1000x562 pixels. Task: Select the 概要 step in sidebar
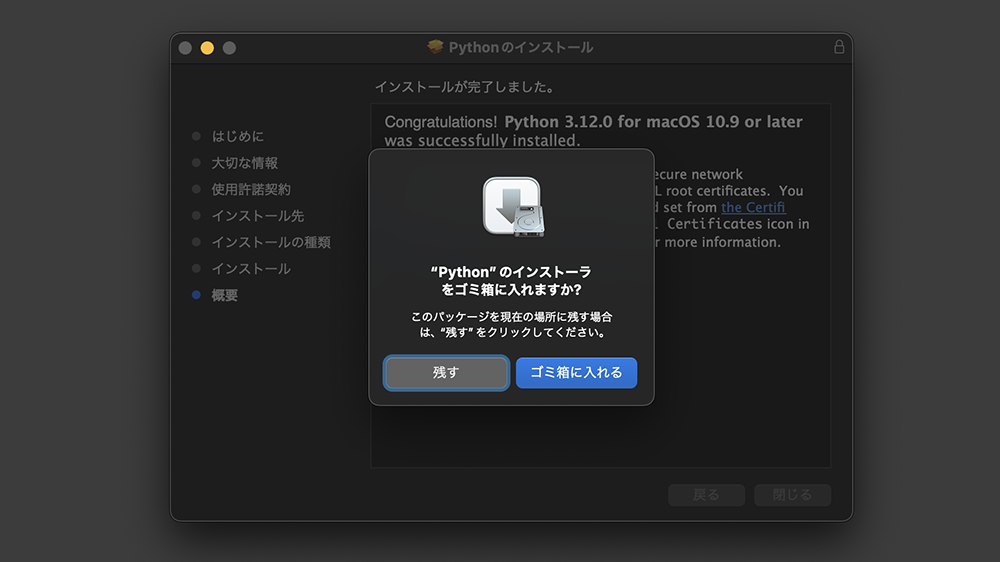[x=224, y=295]
